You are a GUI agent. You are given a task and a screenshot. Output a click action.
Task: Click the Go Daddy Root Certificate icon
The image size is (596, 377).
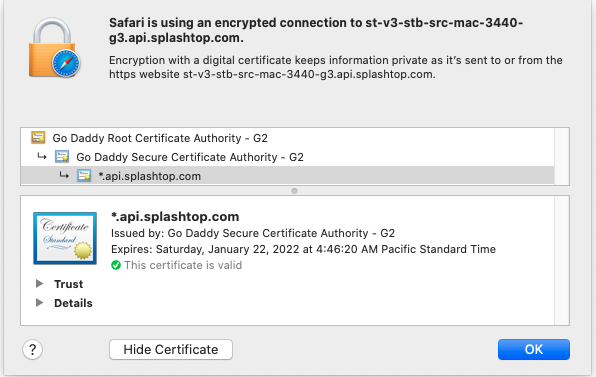click(x=38, y=138)
